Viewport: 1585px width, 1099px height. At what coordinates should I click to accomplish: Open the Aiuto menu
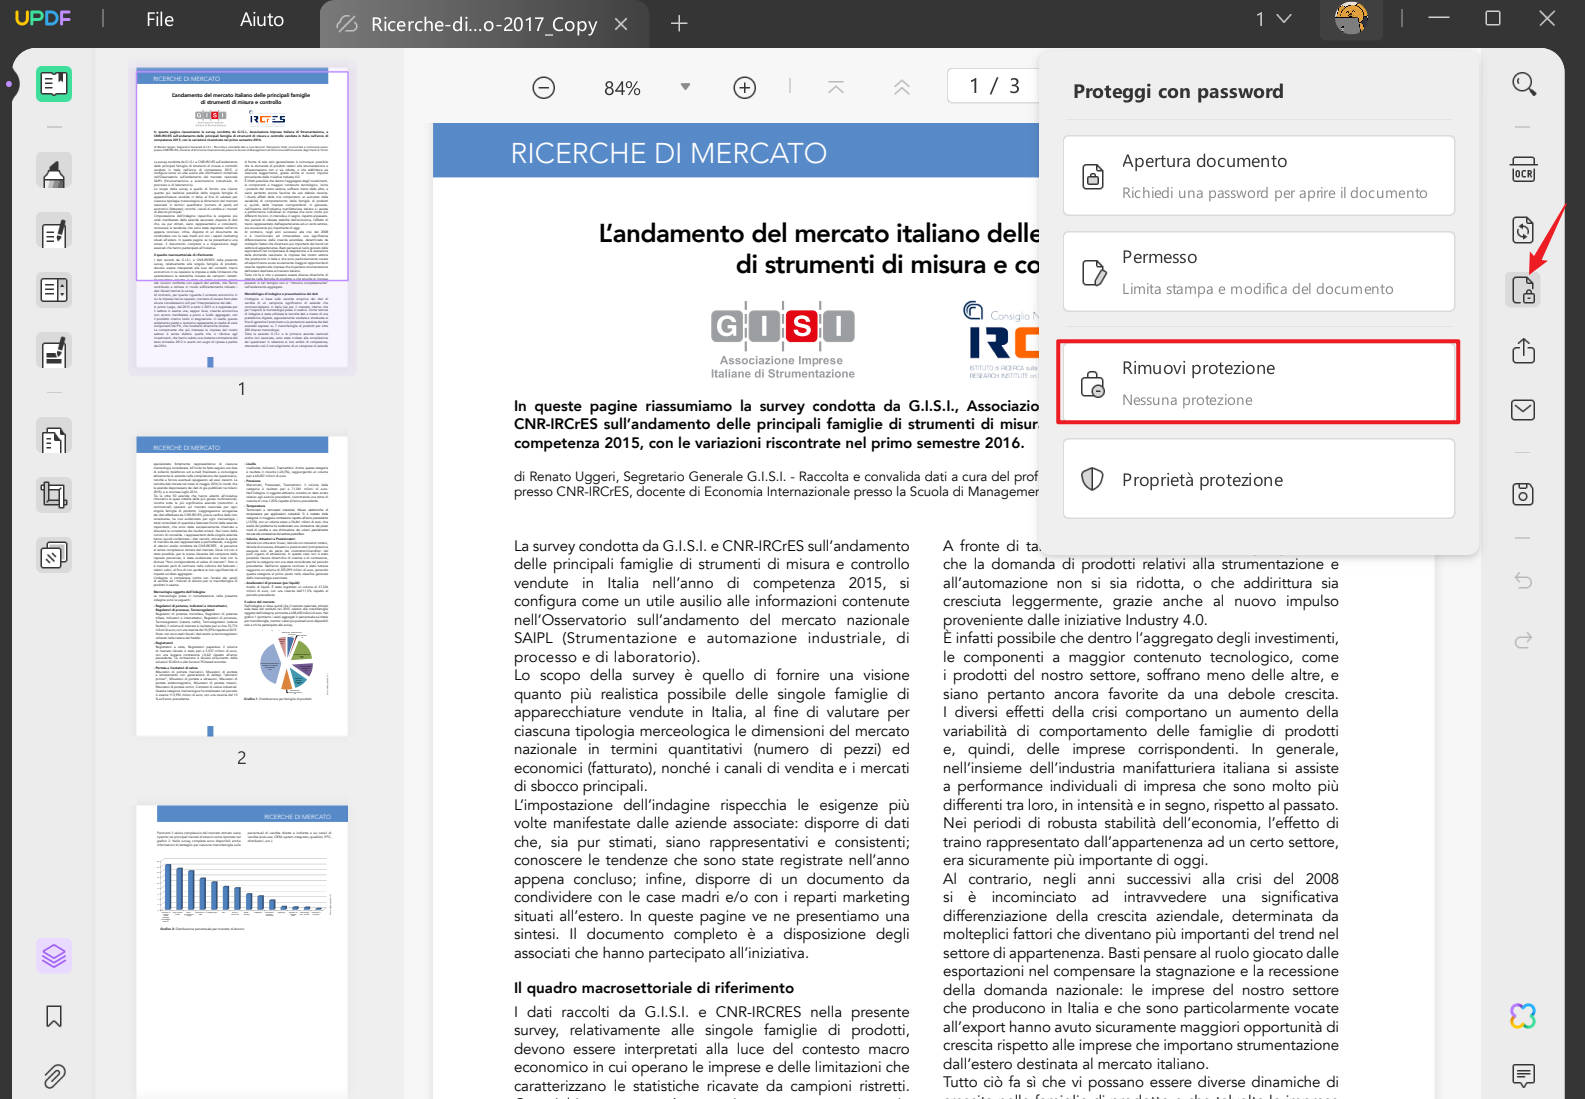262,19
